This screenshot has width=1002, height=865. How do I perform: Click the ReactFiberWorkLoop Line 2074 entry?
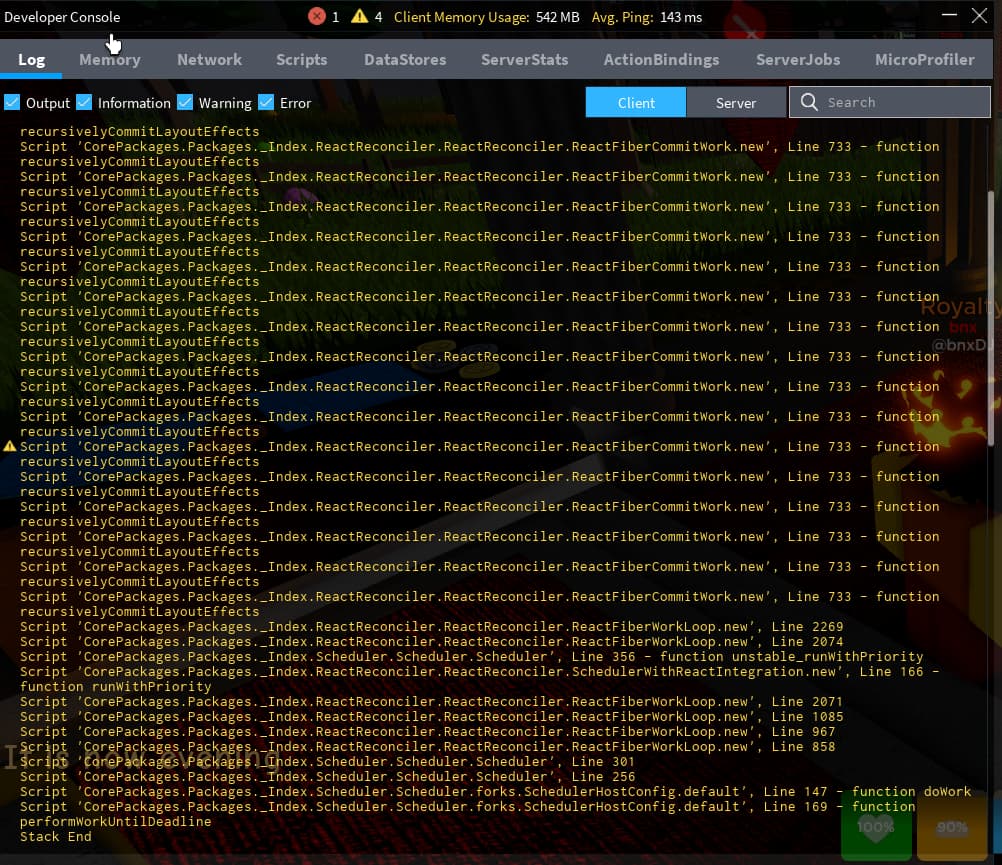[431, 641]
